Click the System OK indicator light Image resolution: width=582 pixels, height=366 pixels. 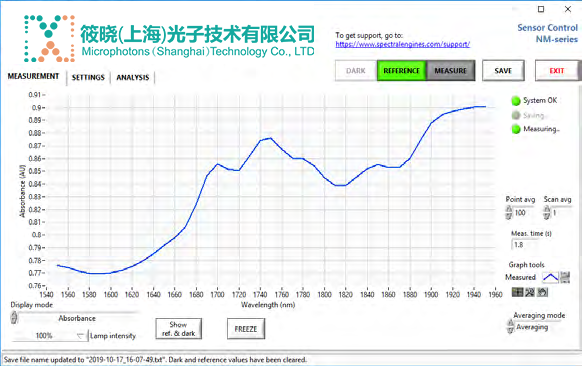(x=516, y=101)
